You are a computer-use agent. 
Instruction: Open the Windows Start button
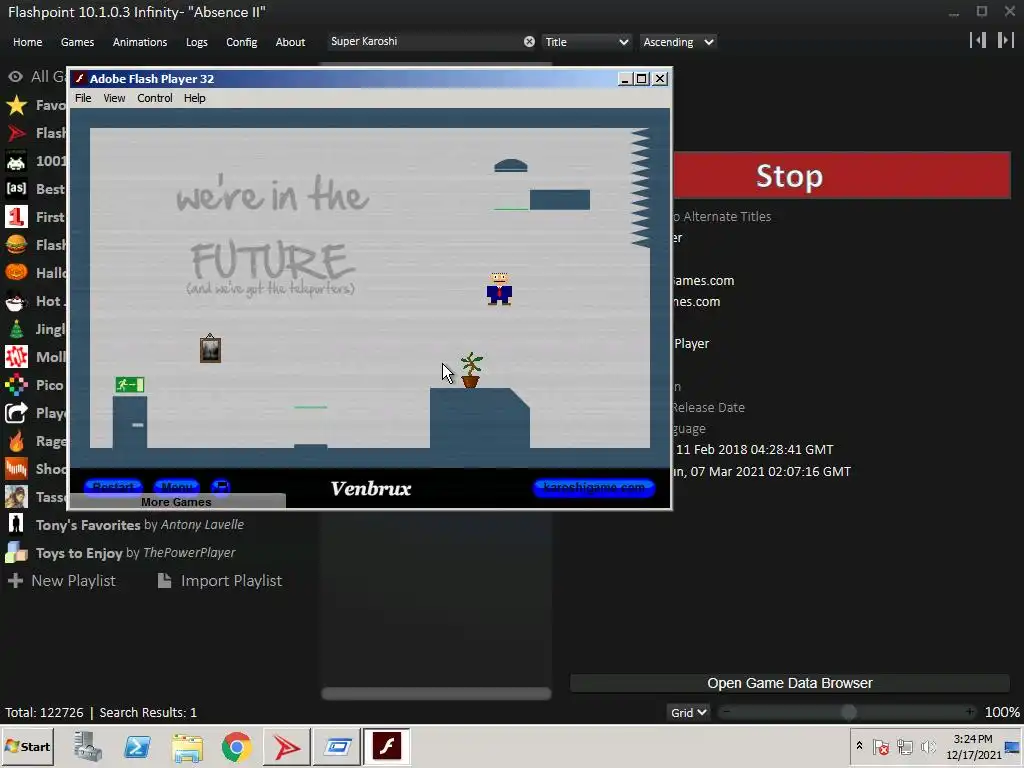(27, 746)
